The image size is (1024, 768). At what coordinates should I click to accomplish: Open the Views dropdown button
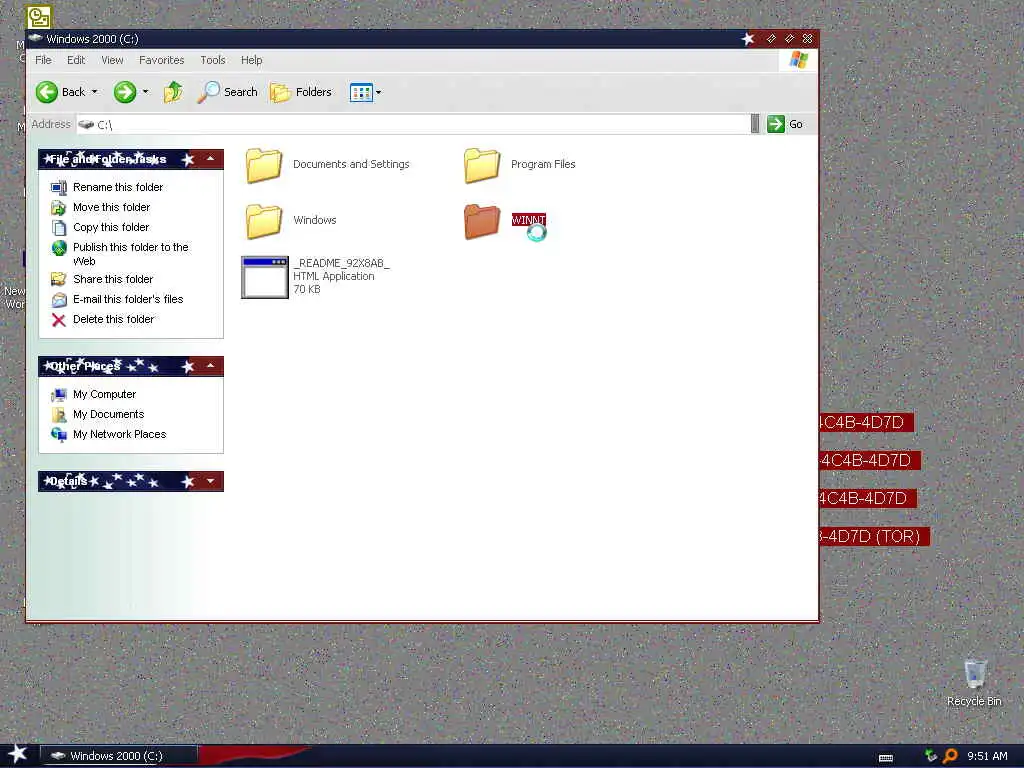click(x=365, y=92)
